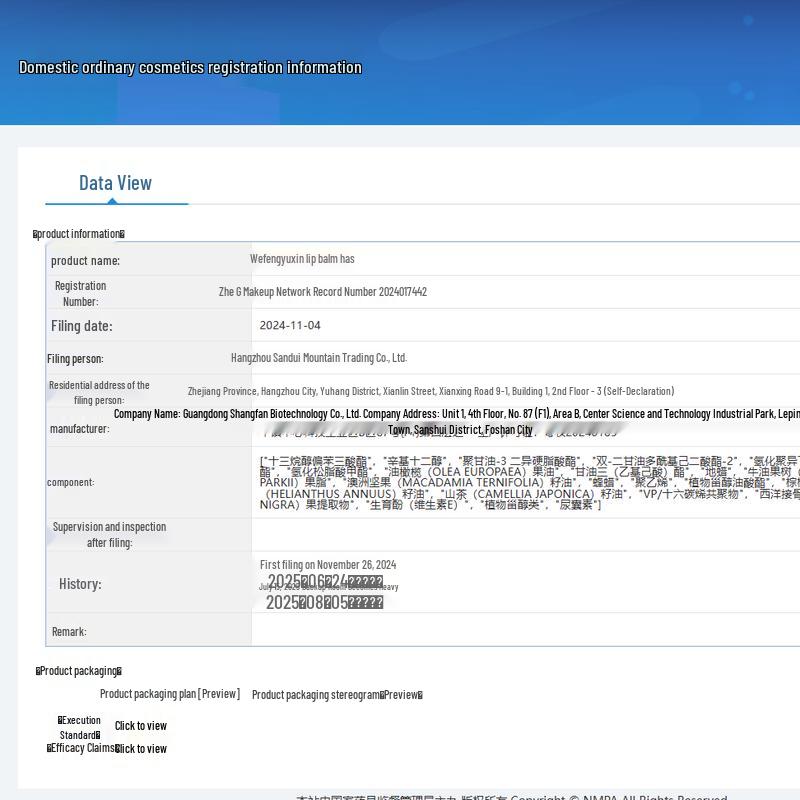Click to view the Efficacy Claims
This screenshot has width=800, height=800.
[x=140, y=749]
